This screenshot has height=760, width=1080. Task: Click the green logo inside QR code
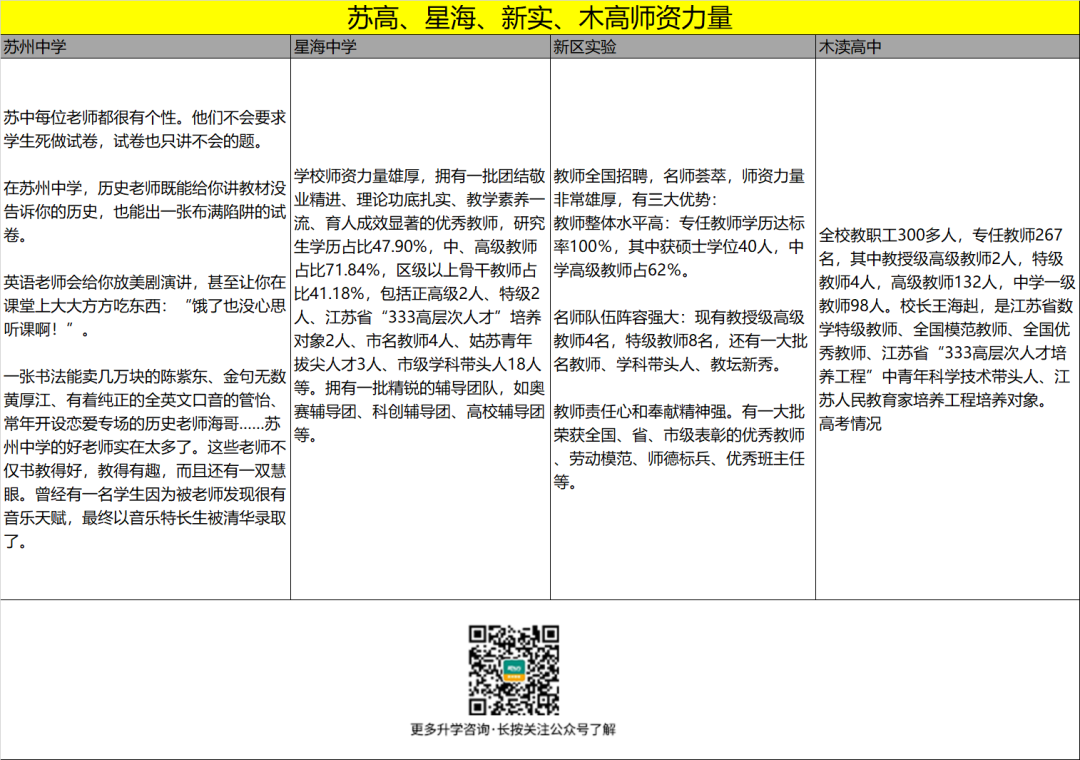[515, 670]
